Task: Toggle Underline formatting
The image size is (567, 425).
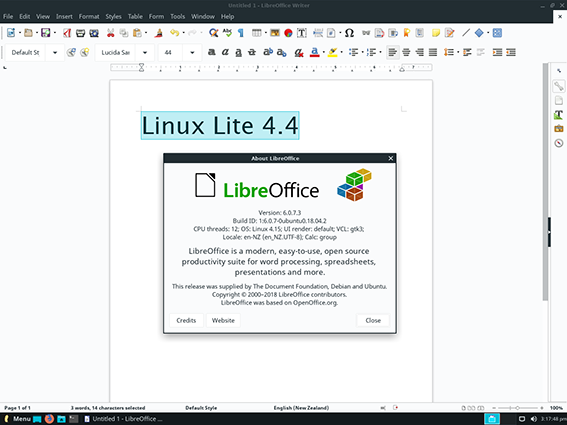Action: pyautogui.click(x=238, y=52)
